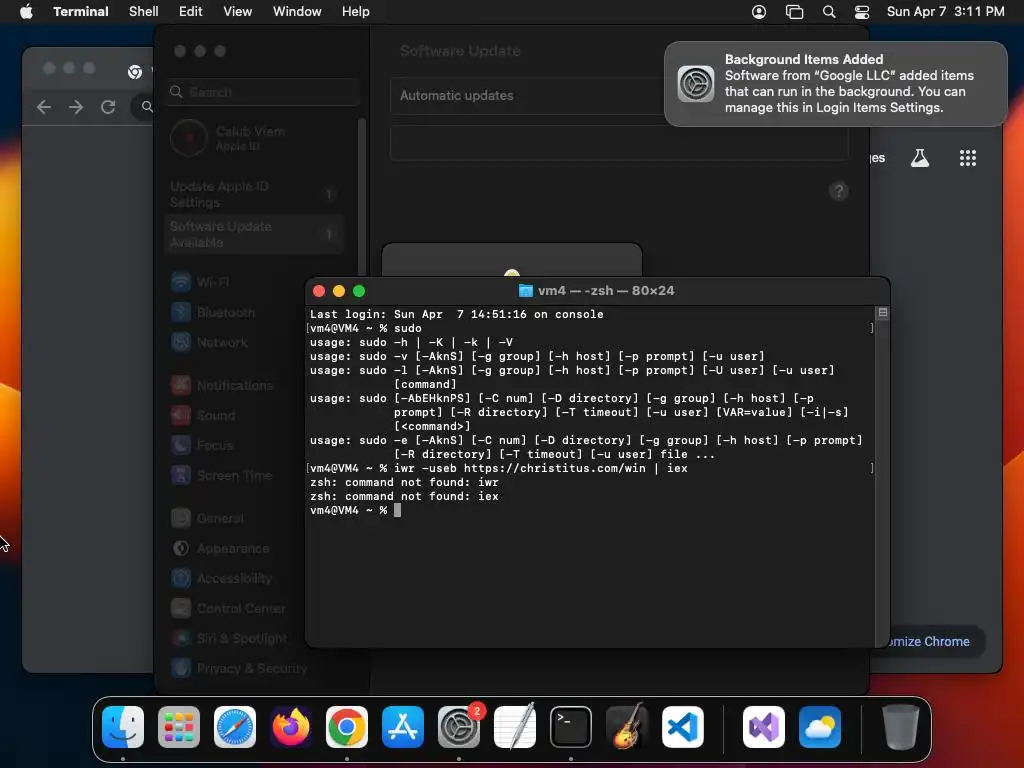Click the 'Last login' line in Terminal

(x=456, y=314)
